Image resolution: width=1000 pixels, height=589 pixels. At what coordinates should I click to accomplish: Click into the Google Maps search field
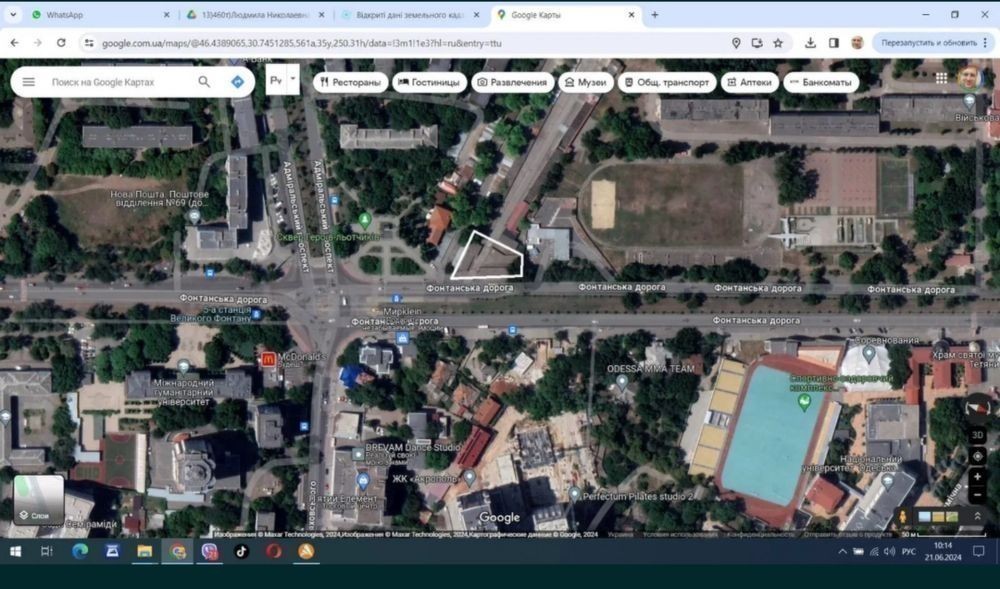click(x=115, y=82)
